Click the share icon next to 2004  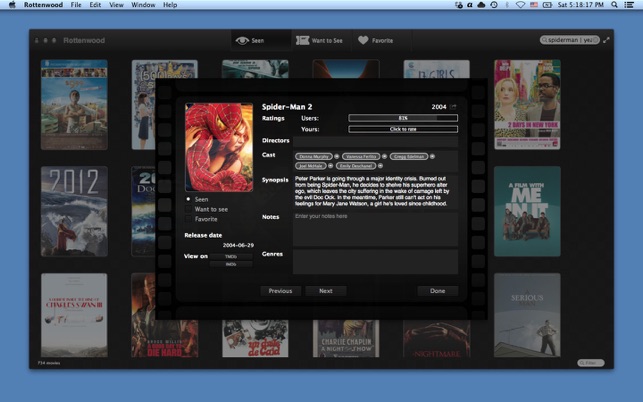click(x=453, y=106)
